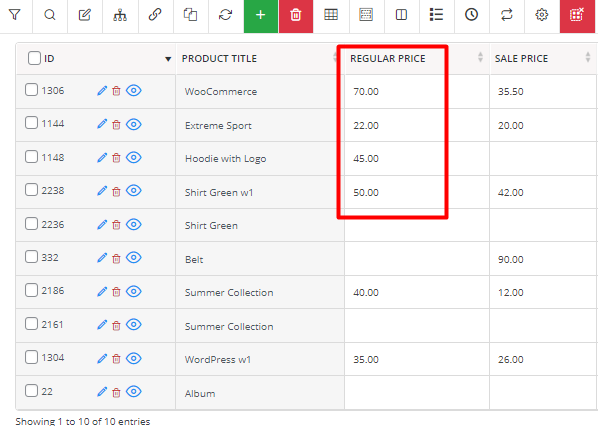The height and width of the screenshot is (426, 598).
Task: Delete Shirt Green w1 using row trash icon
Action: [x=116, y=191]
